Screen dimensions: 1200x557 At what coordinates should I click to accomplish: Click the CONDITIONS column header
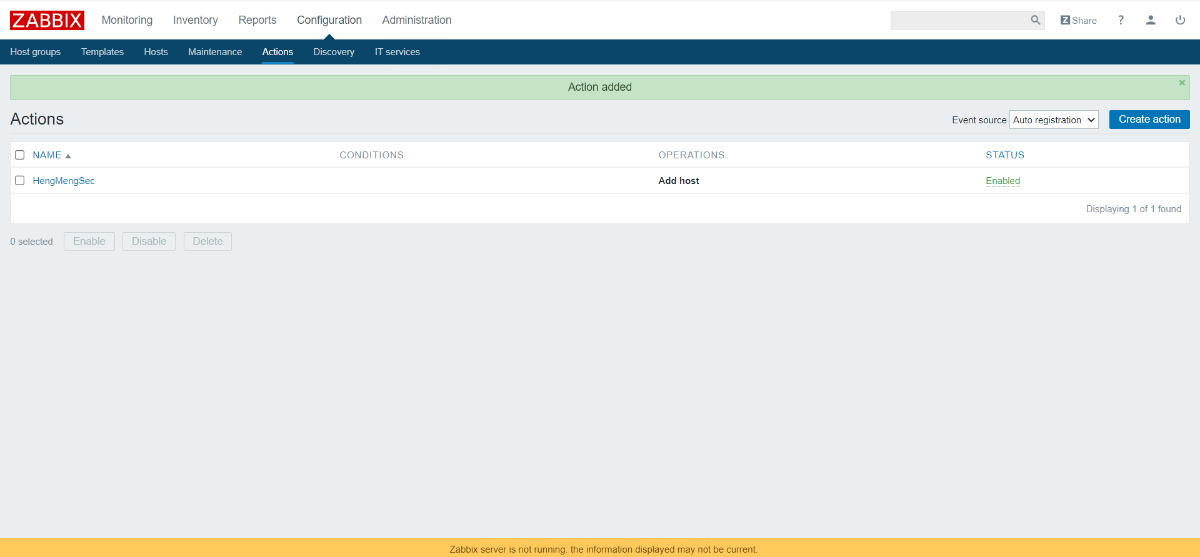pyautogui.click(x=372, y=155)
